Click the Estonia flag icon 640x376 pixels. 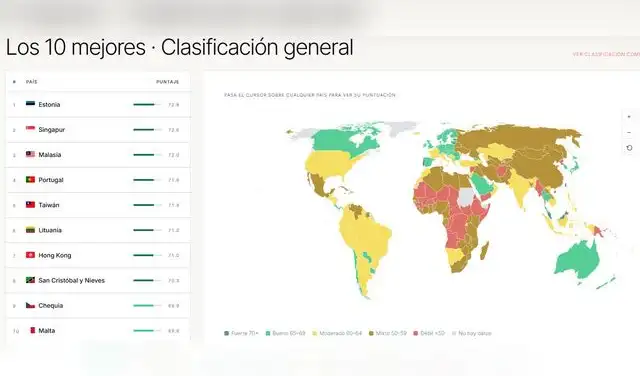[x=30, y=104]
